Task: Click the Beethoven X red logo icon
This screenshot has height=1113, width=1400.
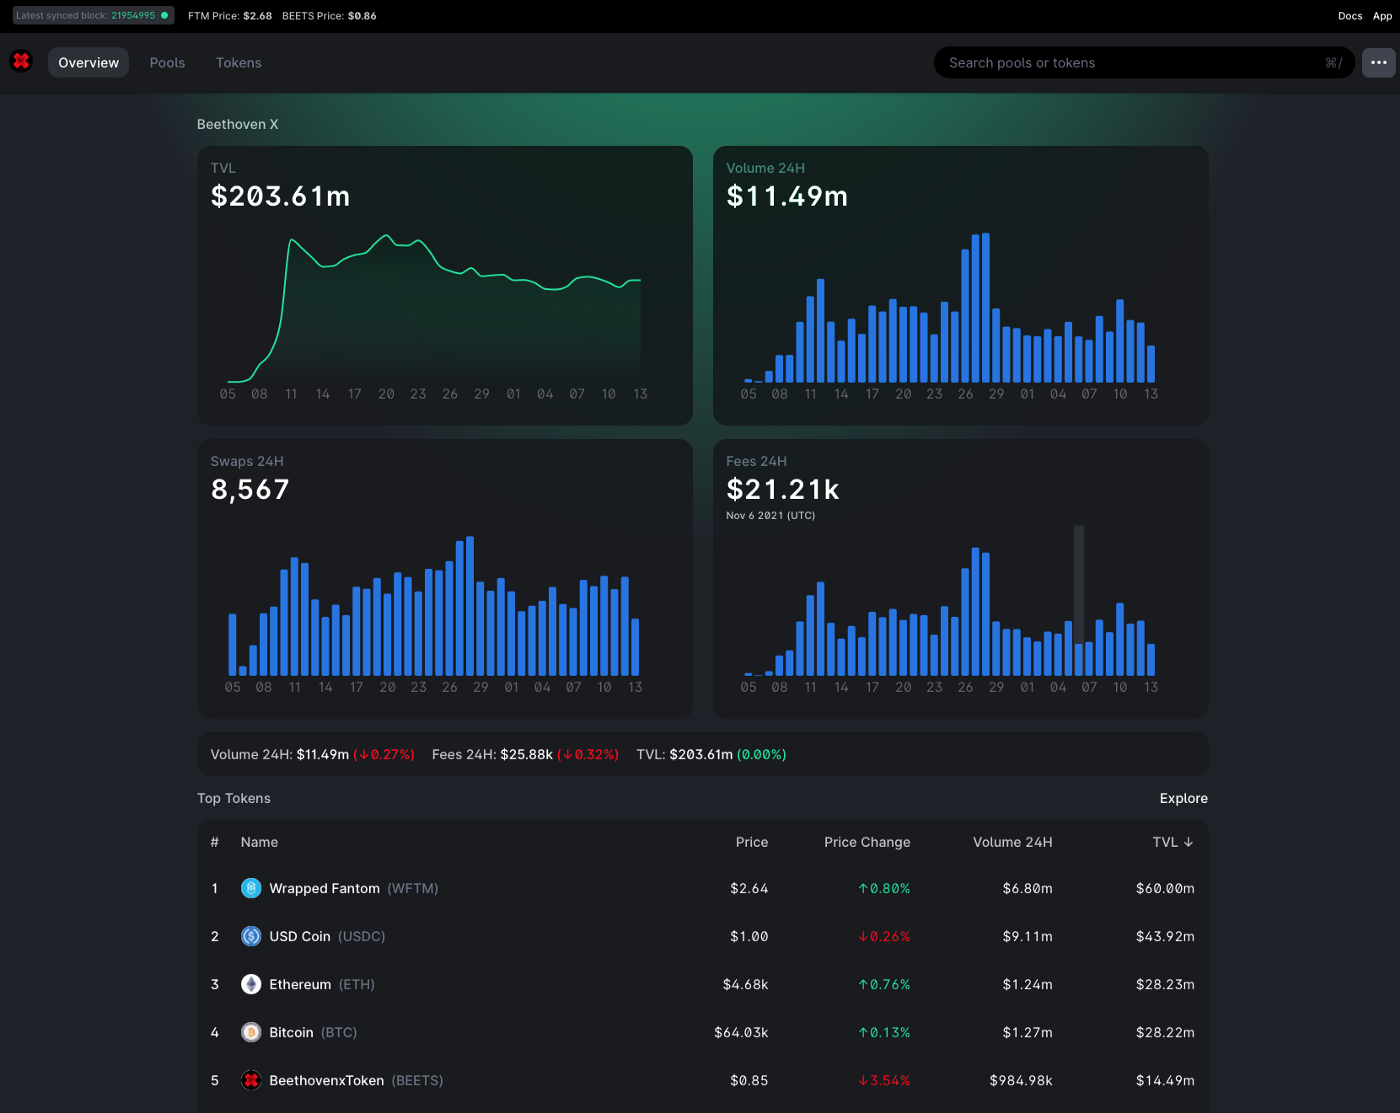Action: point(21,62)
